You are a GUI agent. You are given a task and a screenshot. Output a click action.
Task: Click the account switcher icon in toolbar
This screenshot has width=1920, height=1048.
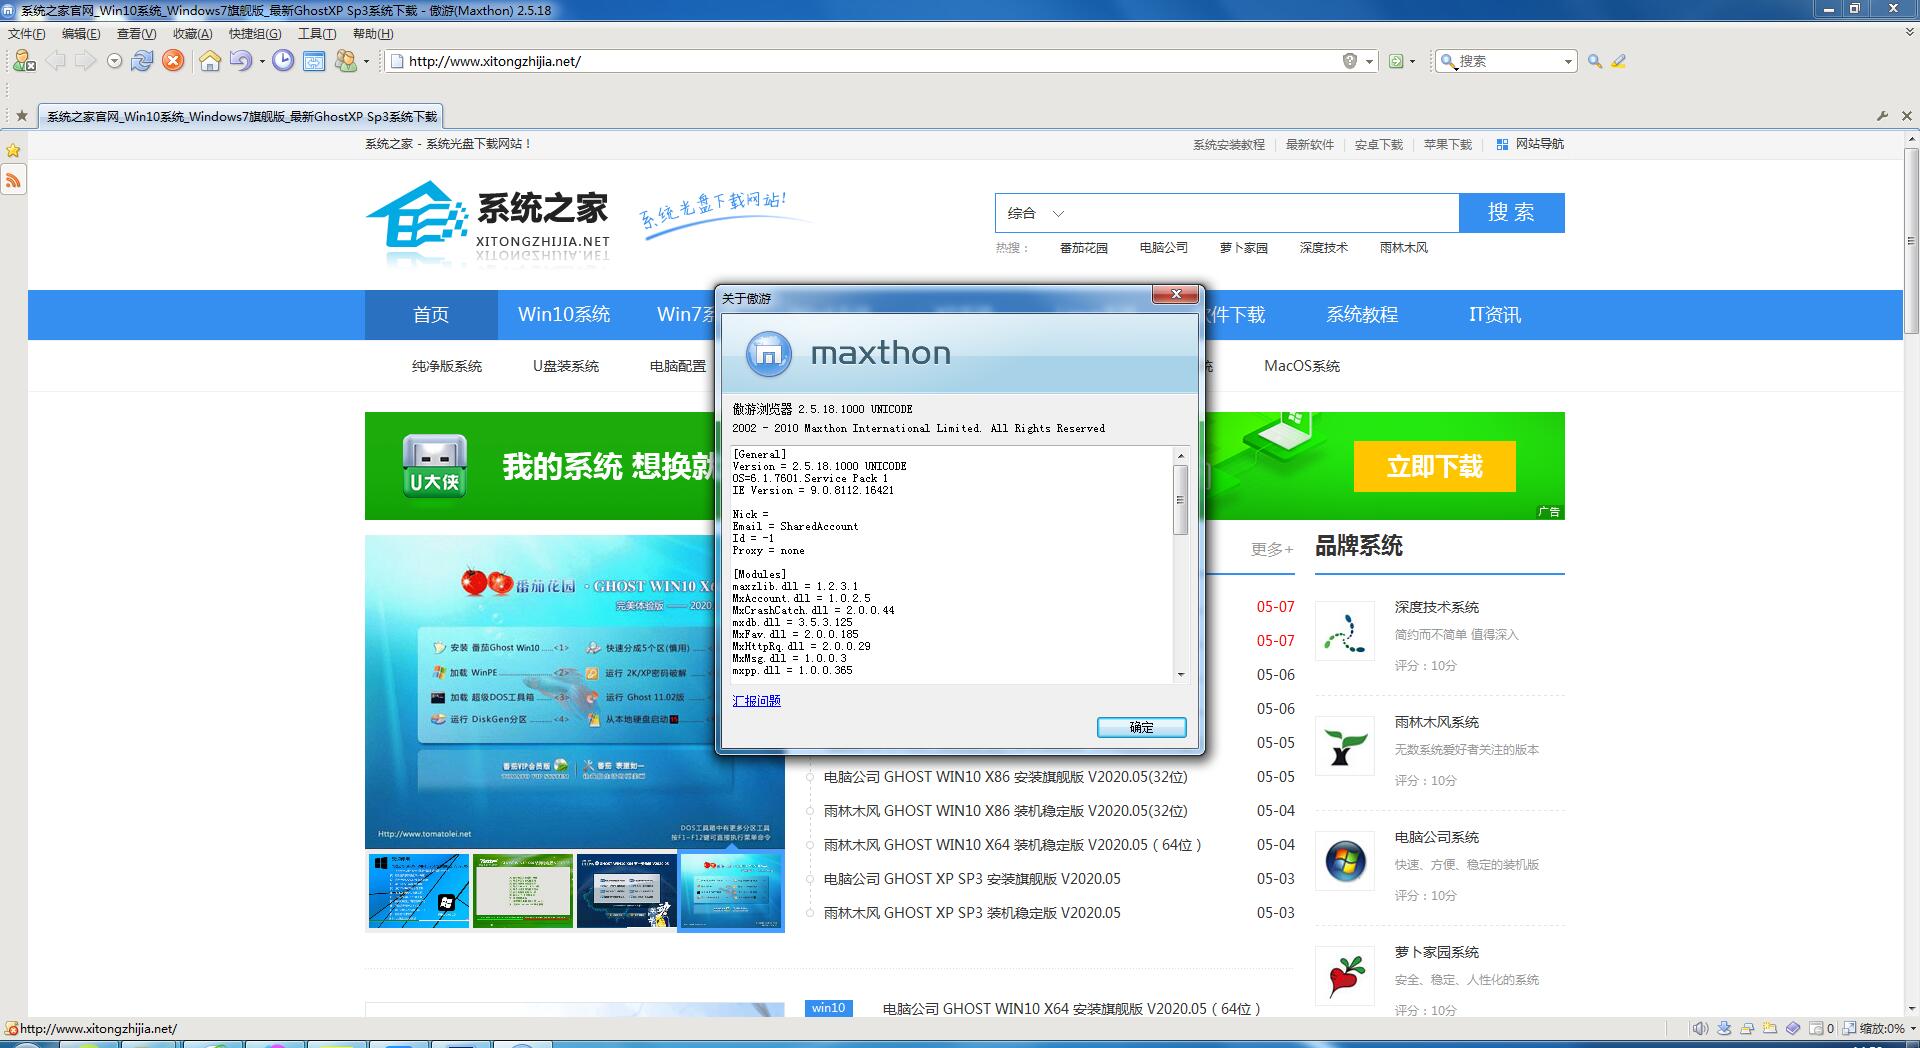348,61
